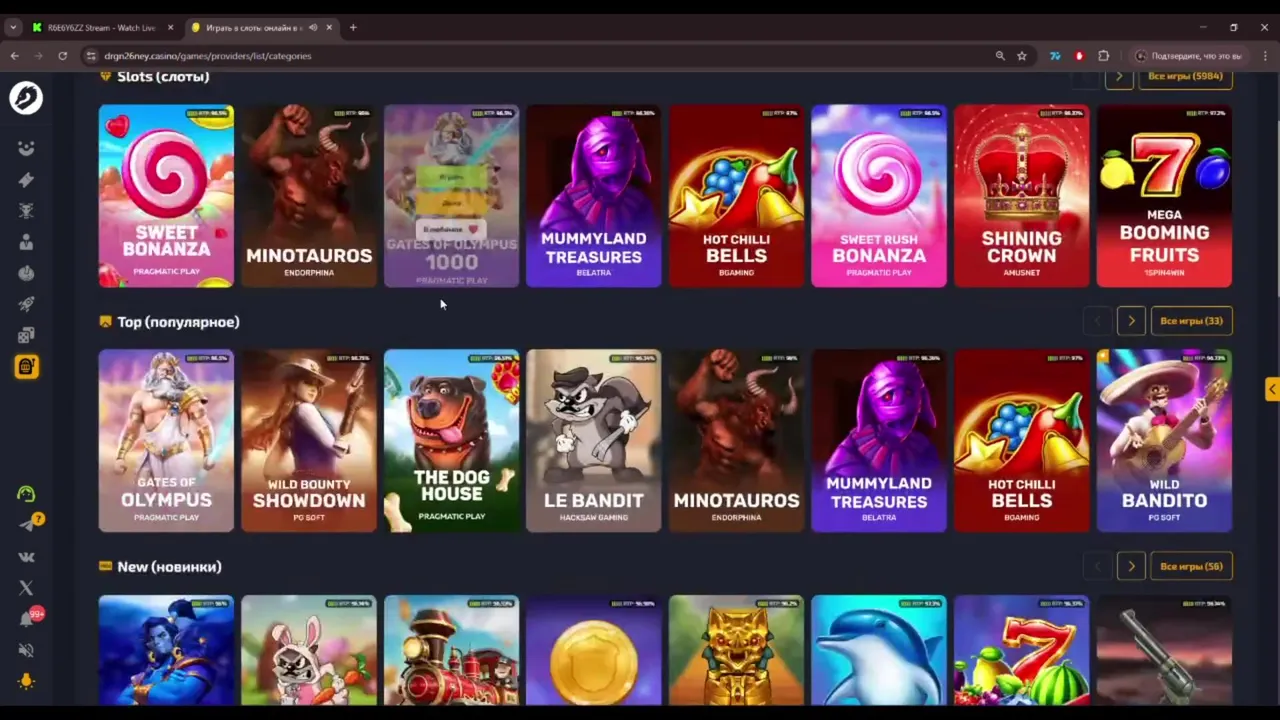The height and width of the screenshot is (720, 1280).
Task: Open the joker face icon in the sidebar
Action: (x=26, y=149)
